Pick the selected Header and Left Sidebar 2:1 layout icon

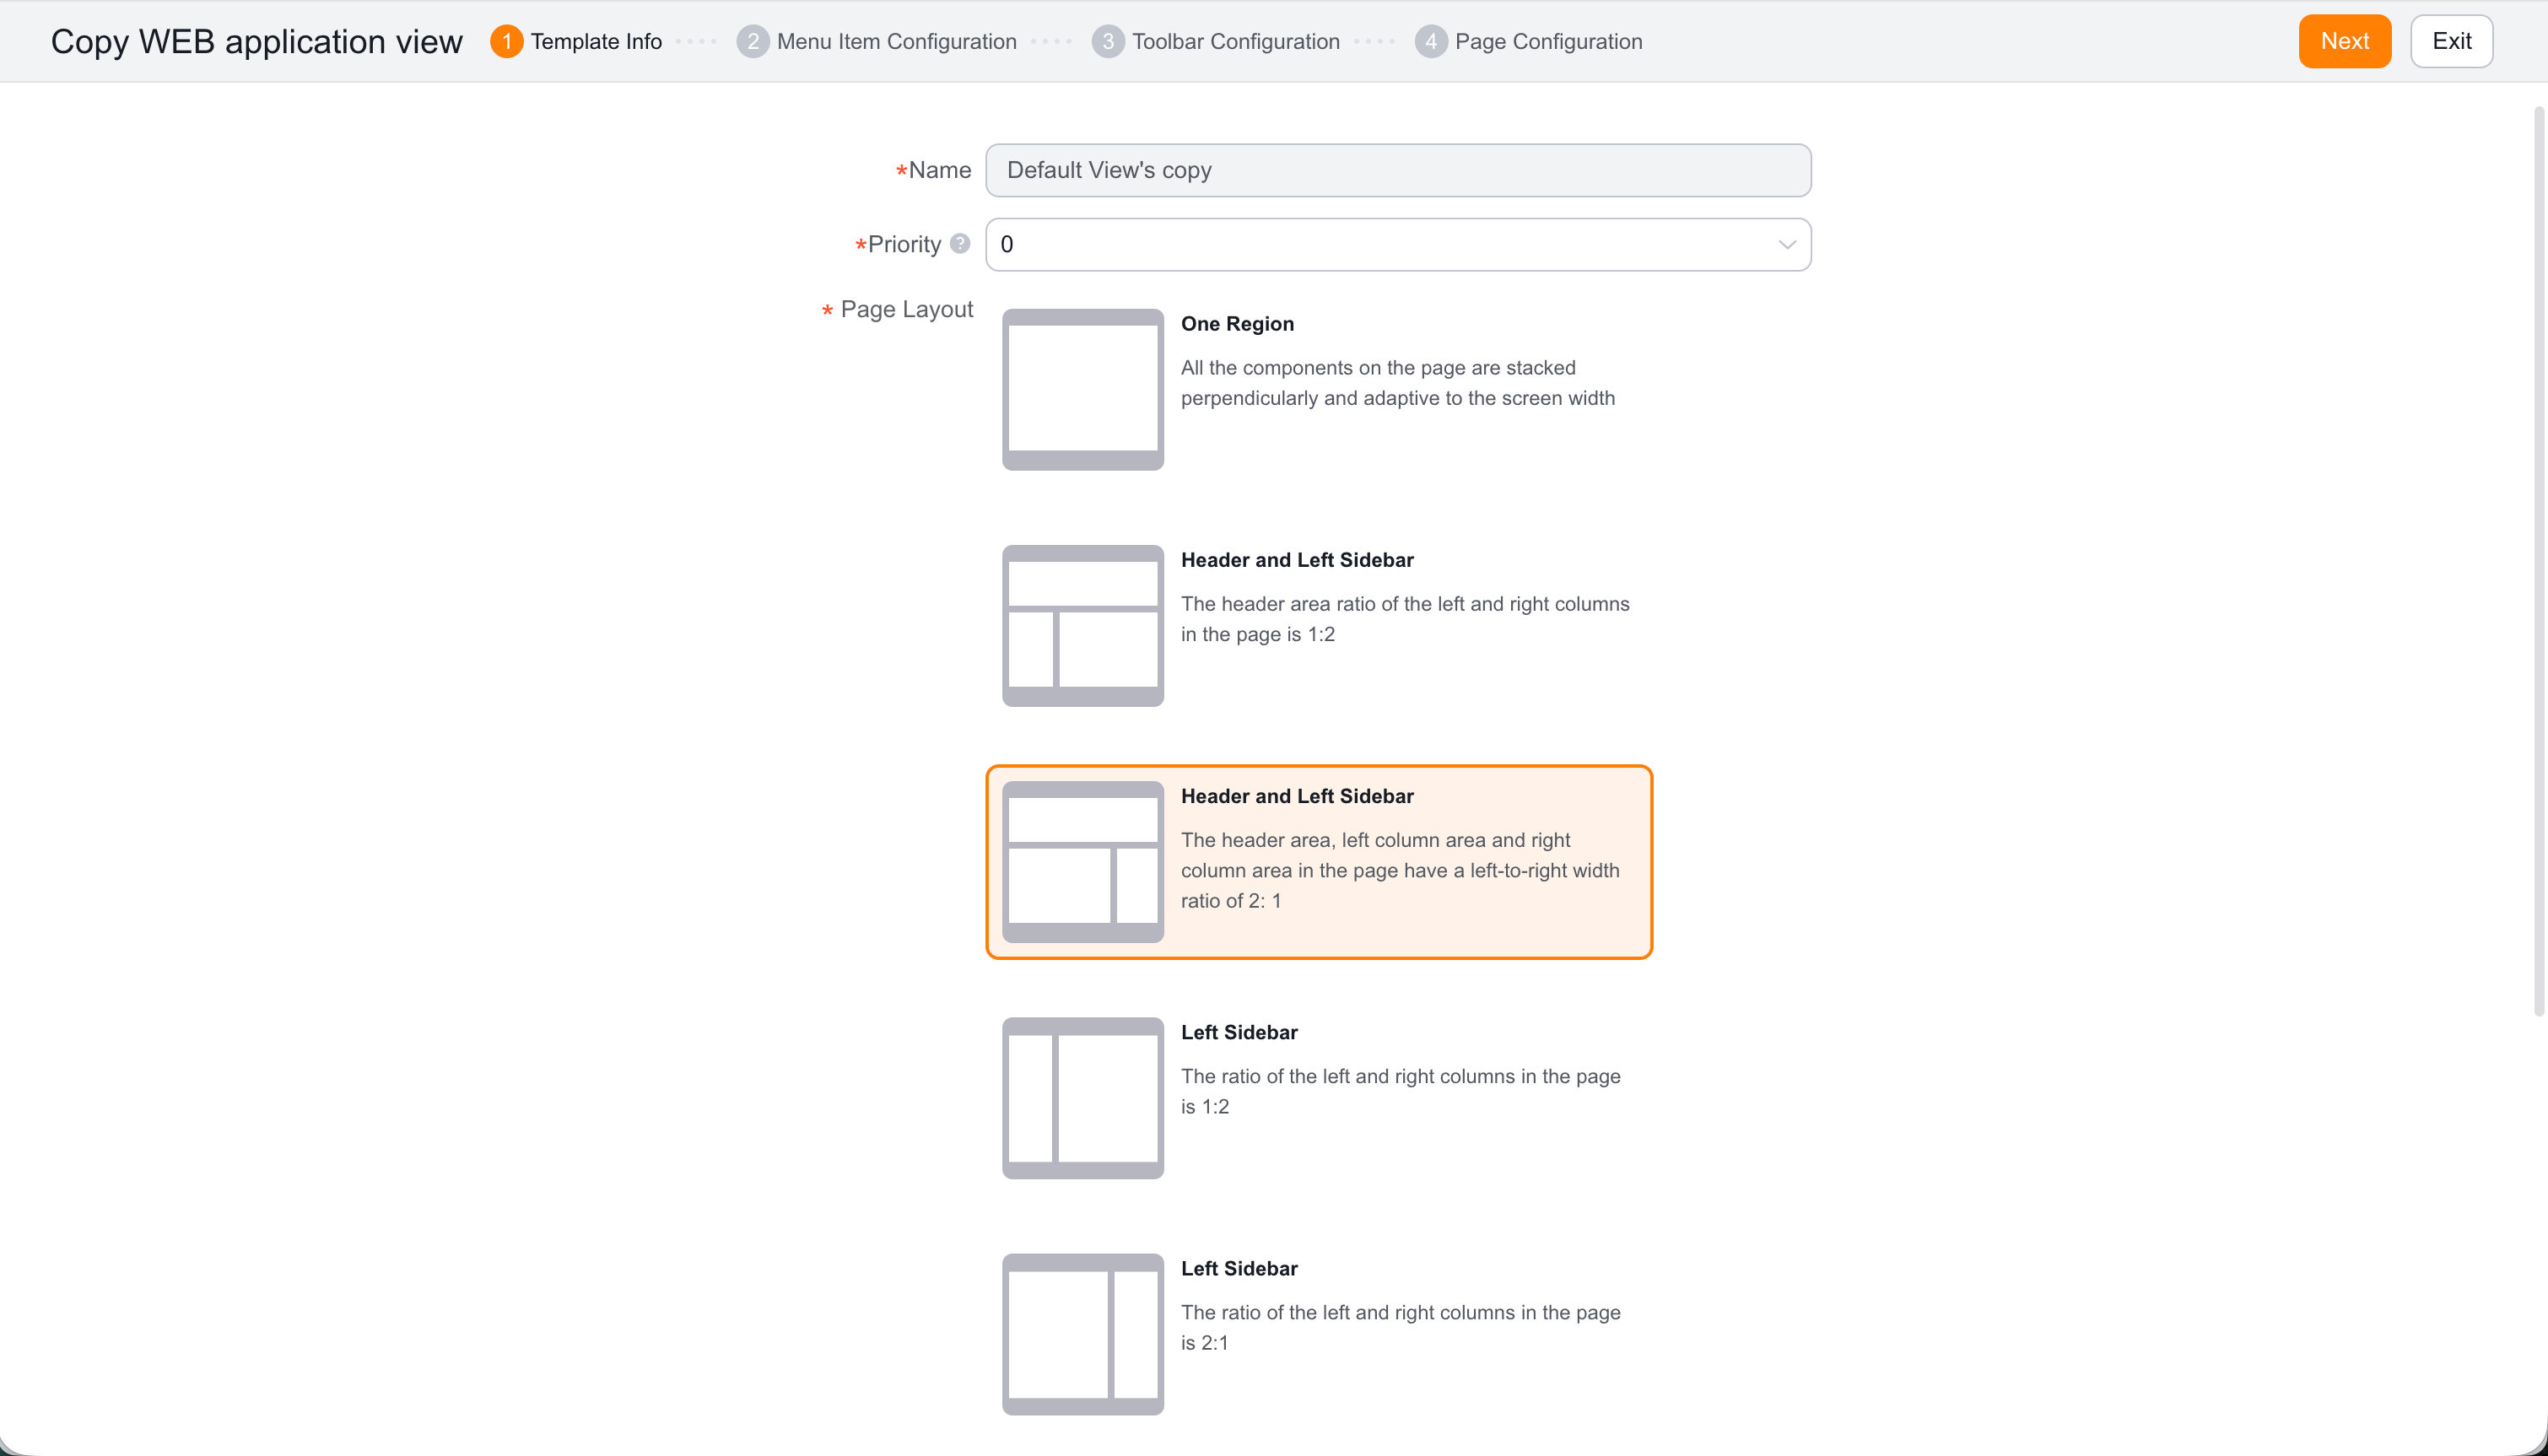pos(1083,861)
